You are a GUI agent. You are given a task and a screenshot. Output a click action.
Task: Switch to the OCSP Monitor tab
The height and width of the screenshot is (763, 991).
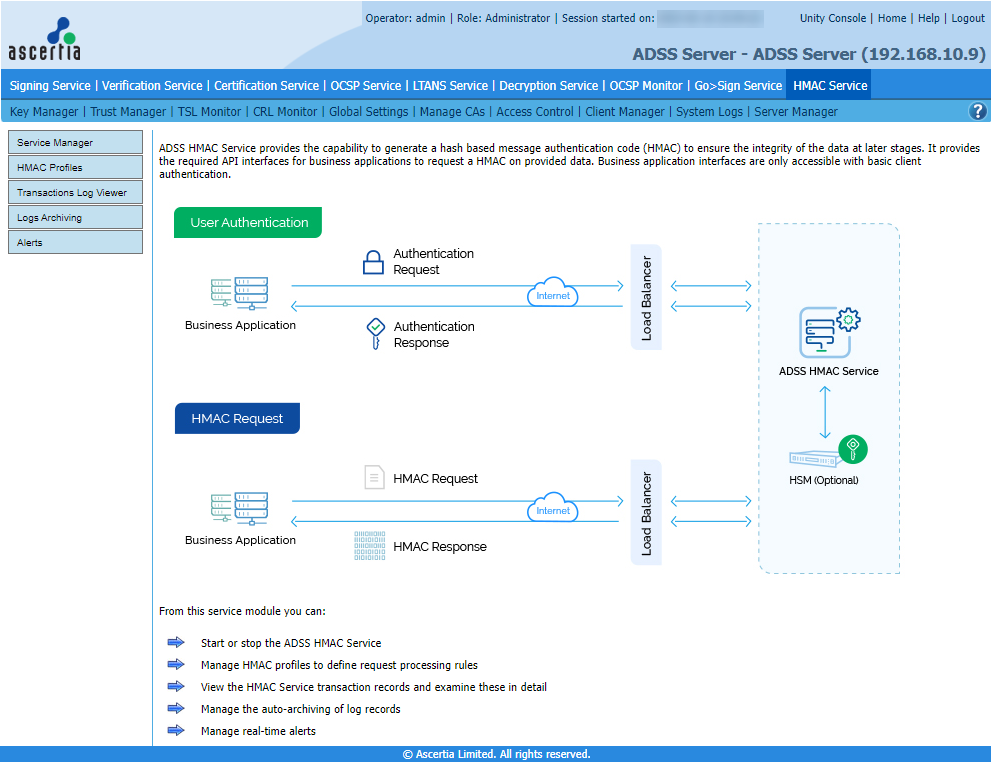pos(646,86)
